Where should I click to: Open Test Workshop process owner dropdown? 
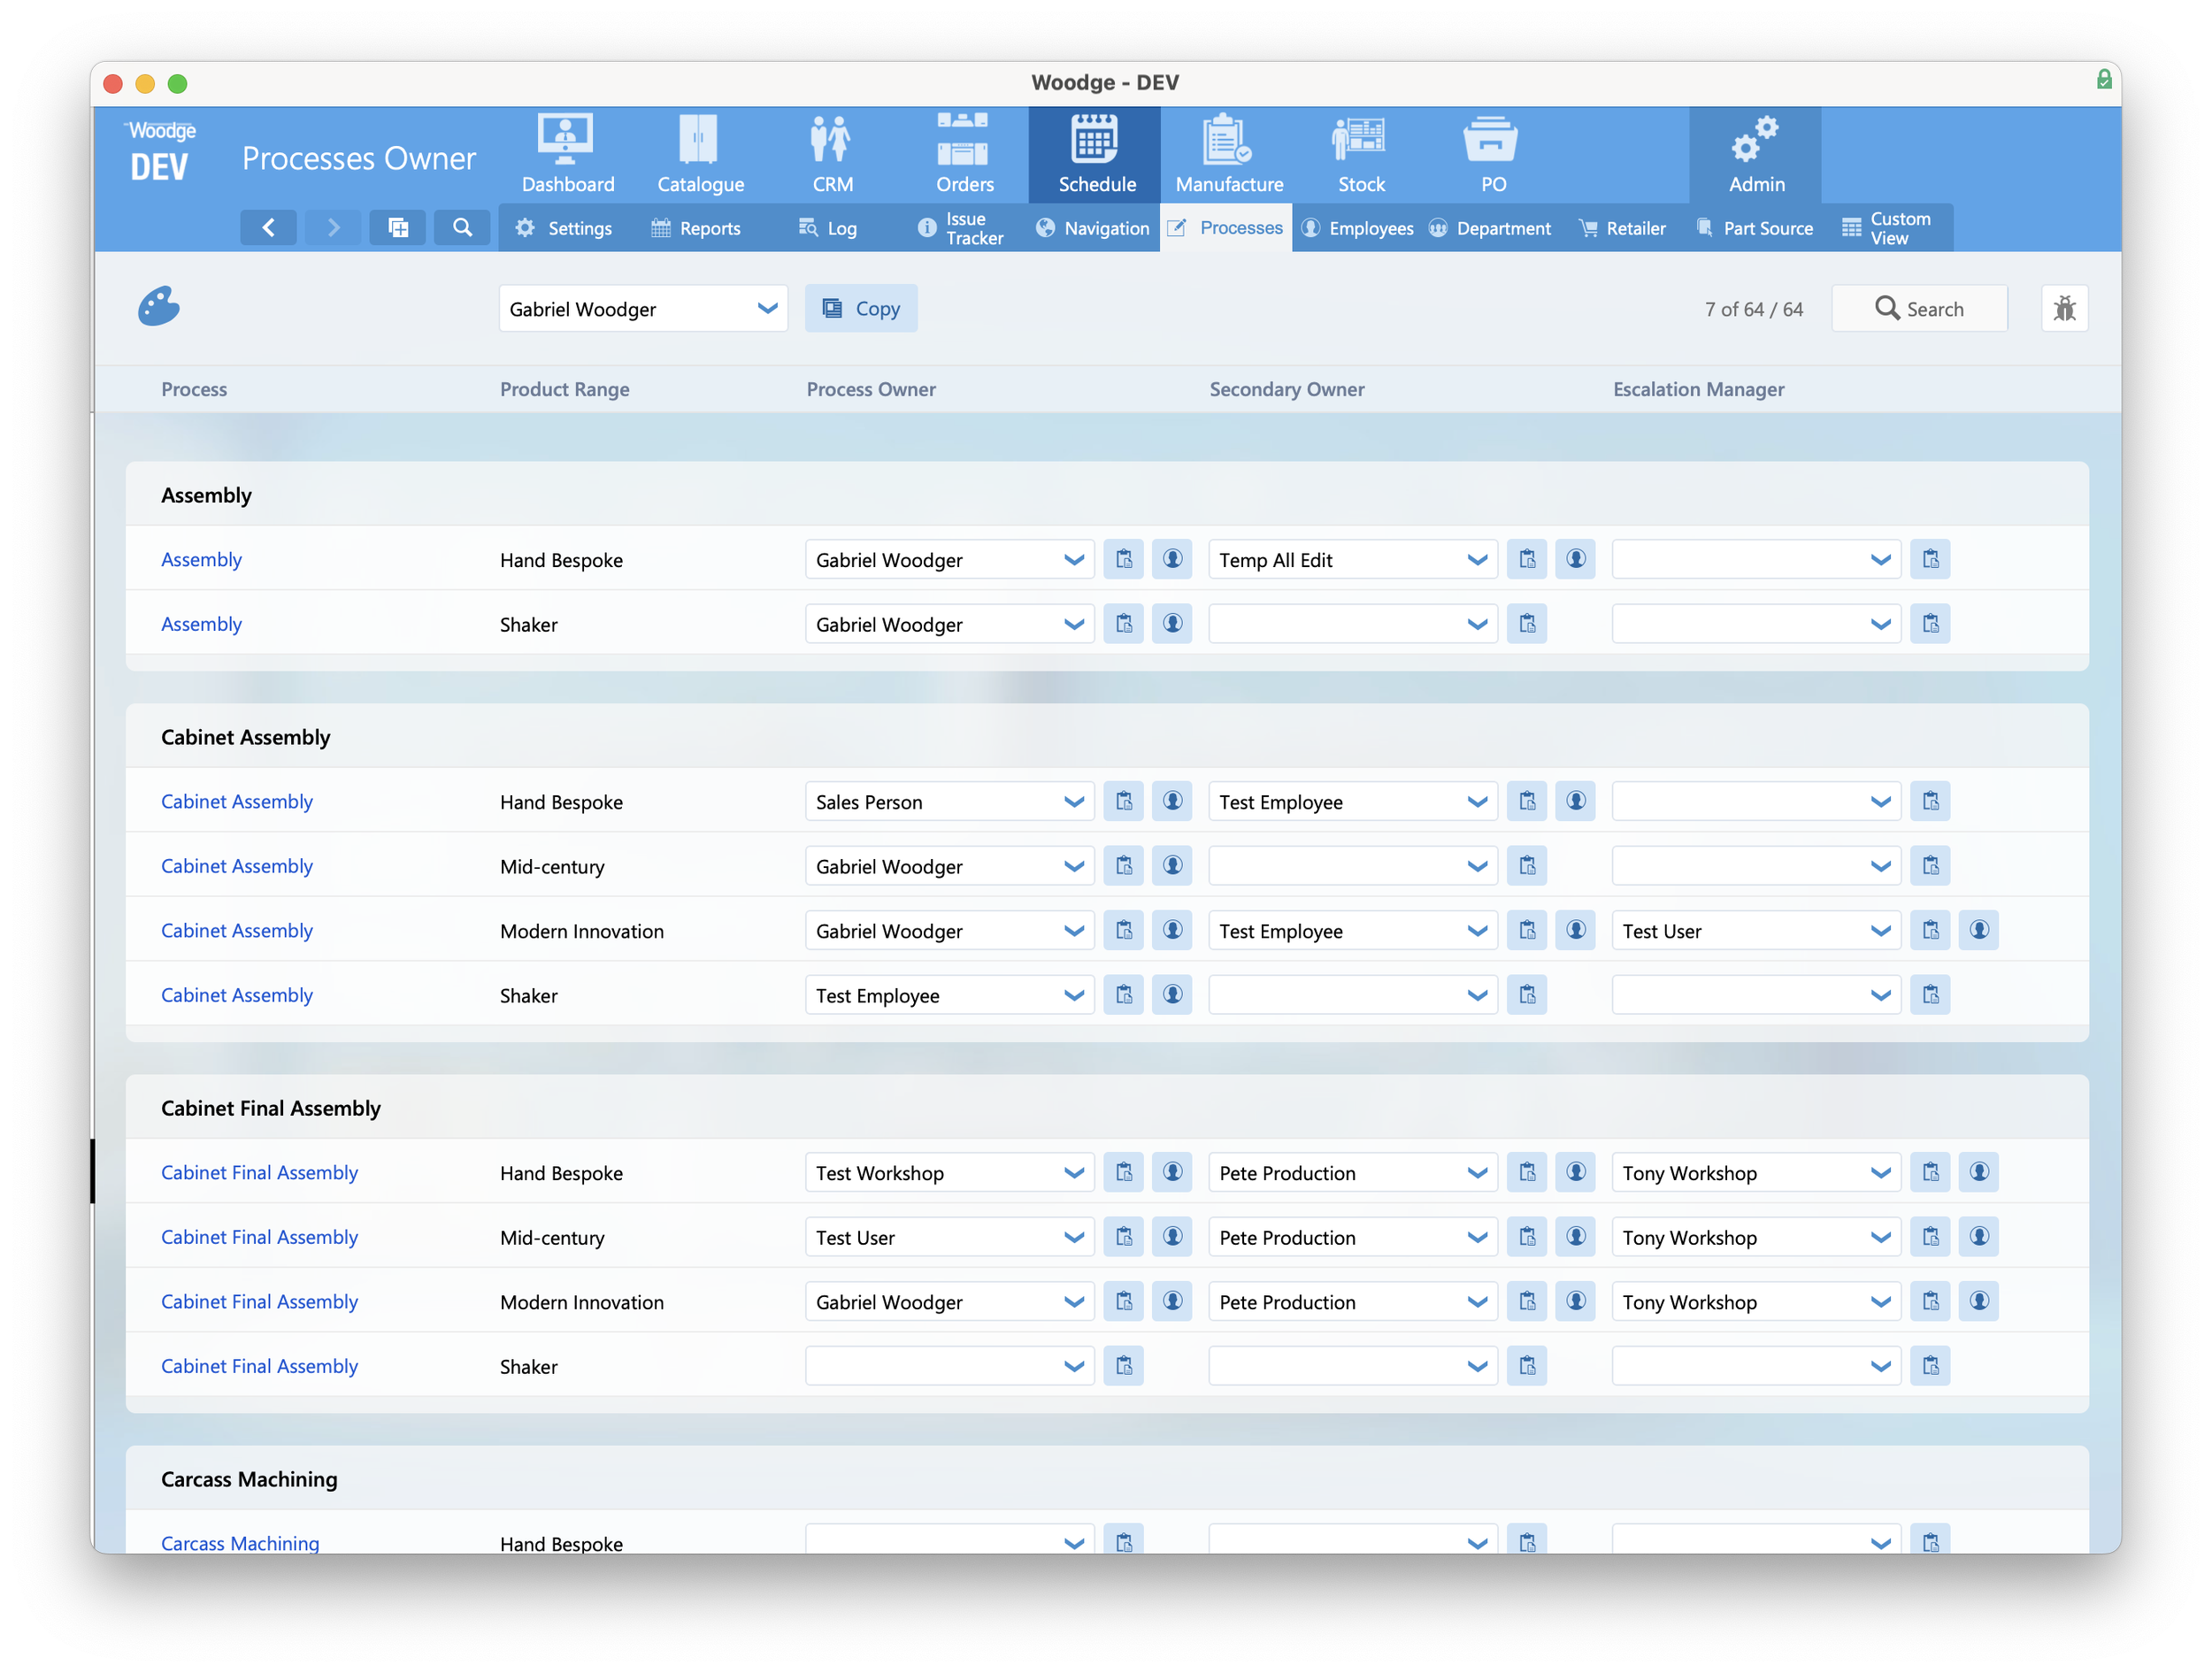point(1073,1173)
